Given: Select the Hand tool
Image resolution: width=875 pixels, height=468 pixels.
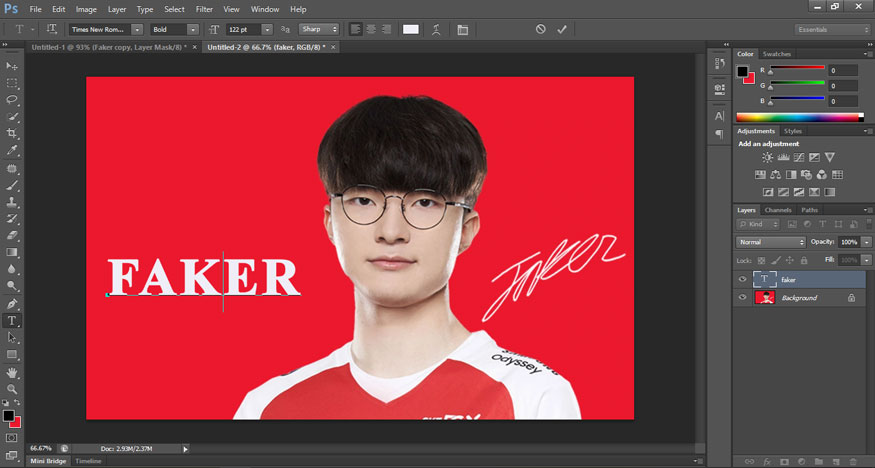Looking at the screenshot, I should pyautogui.click(x=12, y=372).
